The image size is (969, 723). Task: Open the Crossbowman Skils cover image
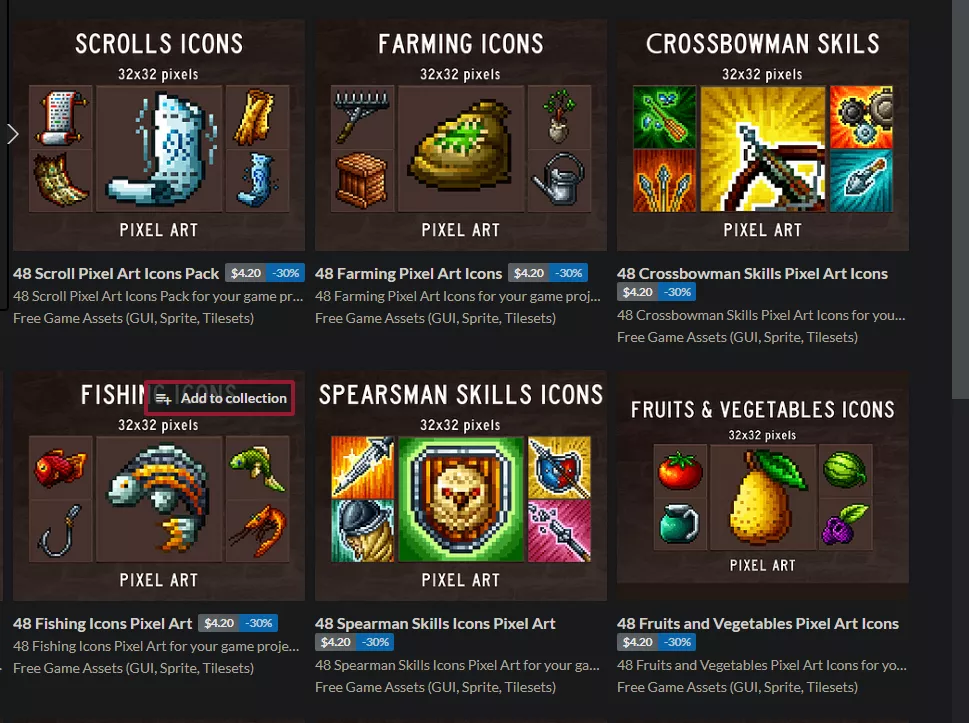point(763,135)
